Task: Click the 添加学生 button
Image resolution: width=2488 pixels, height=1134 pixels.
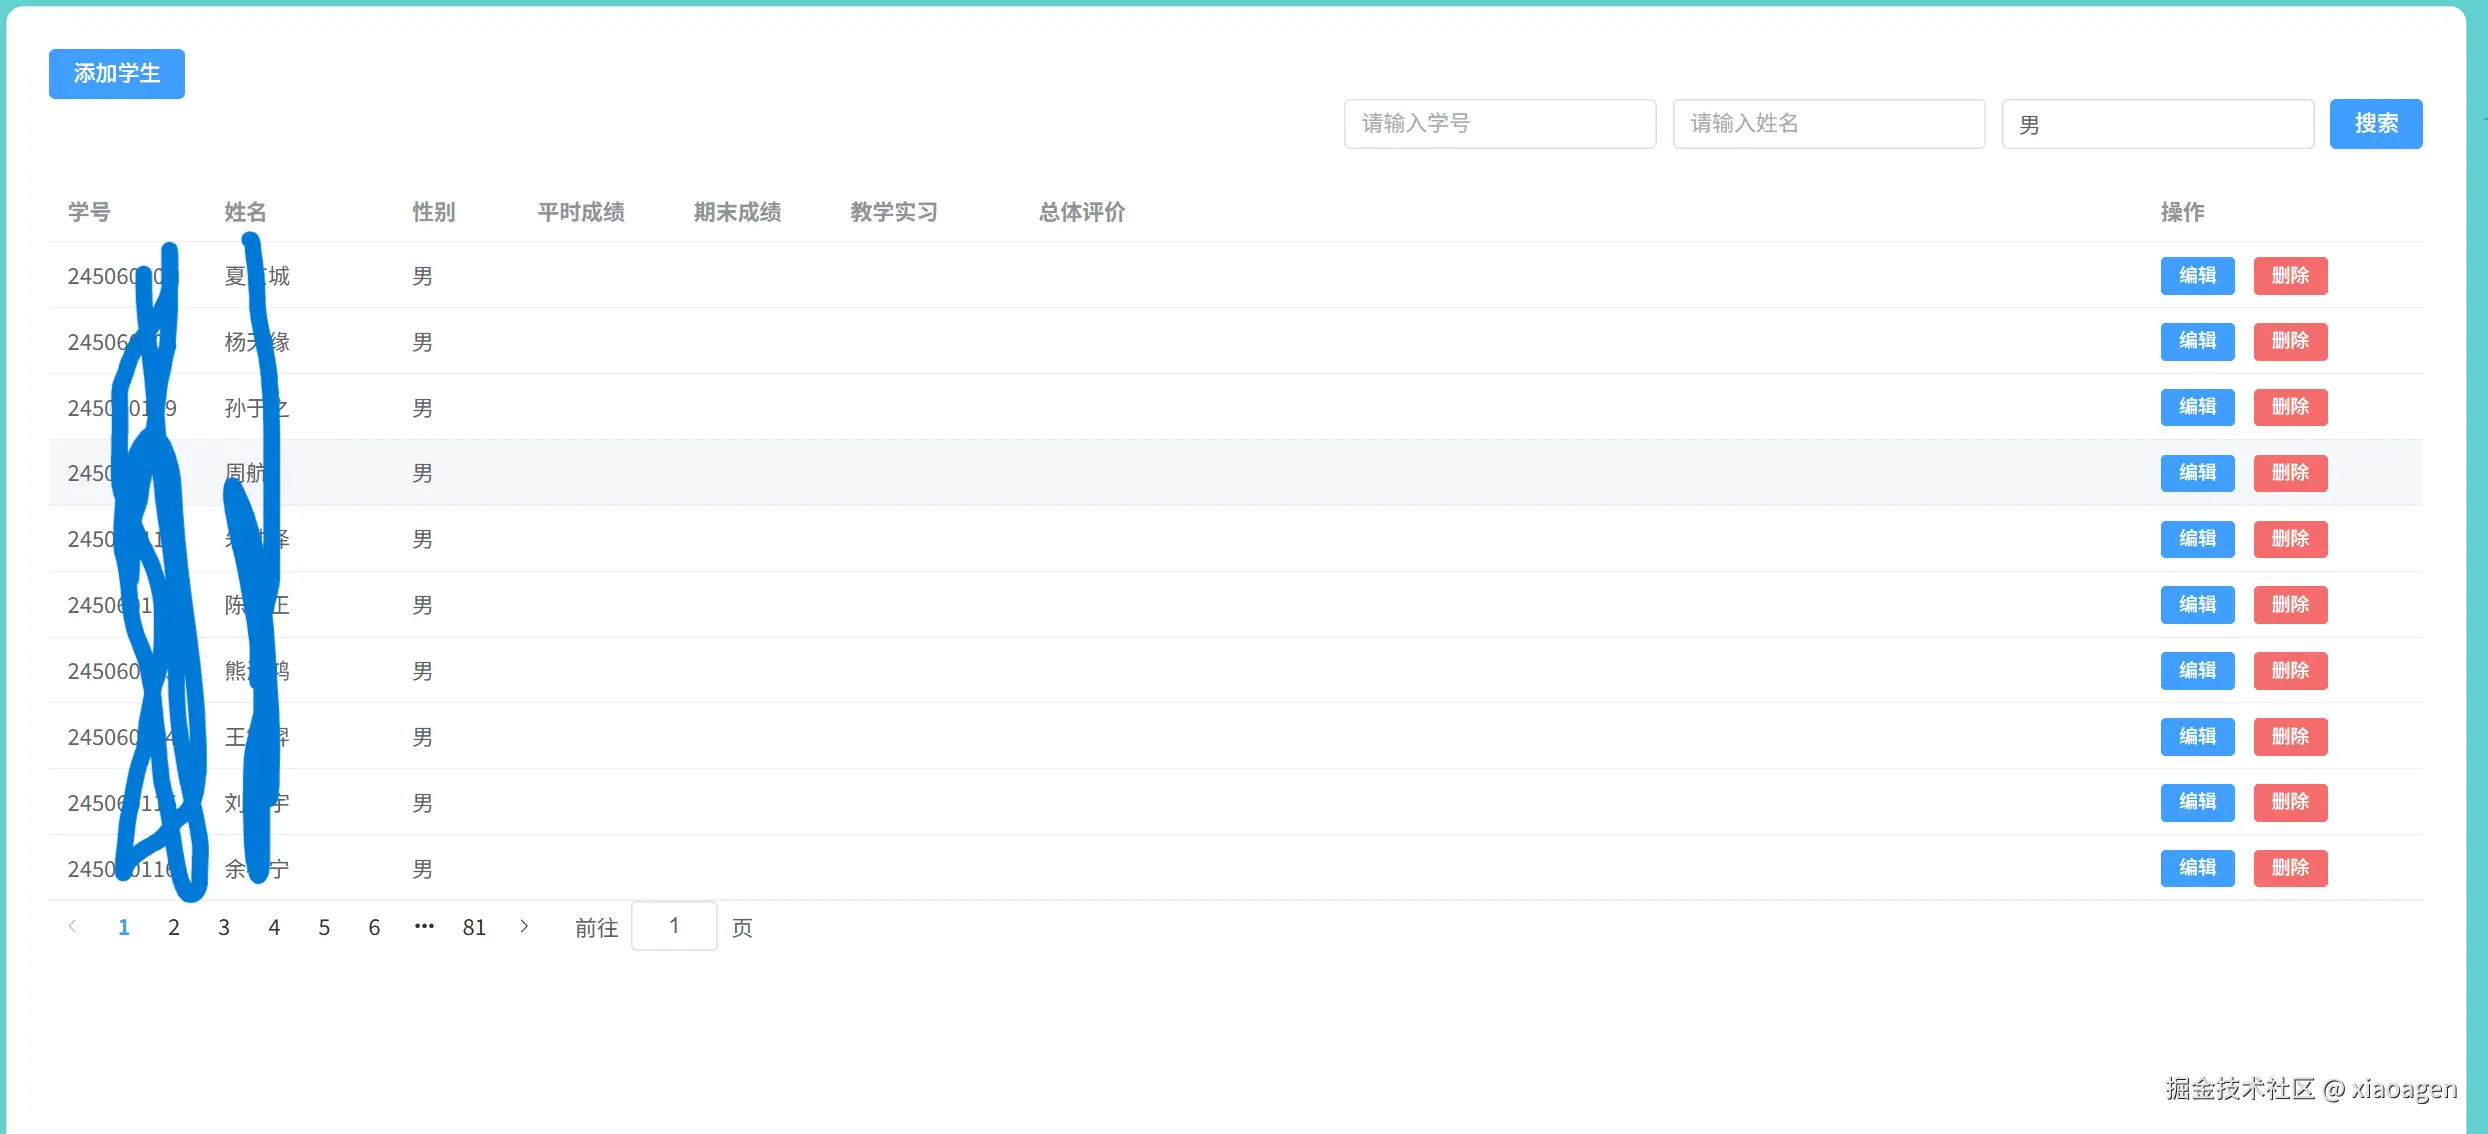Action: click(x=116, y=73)
